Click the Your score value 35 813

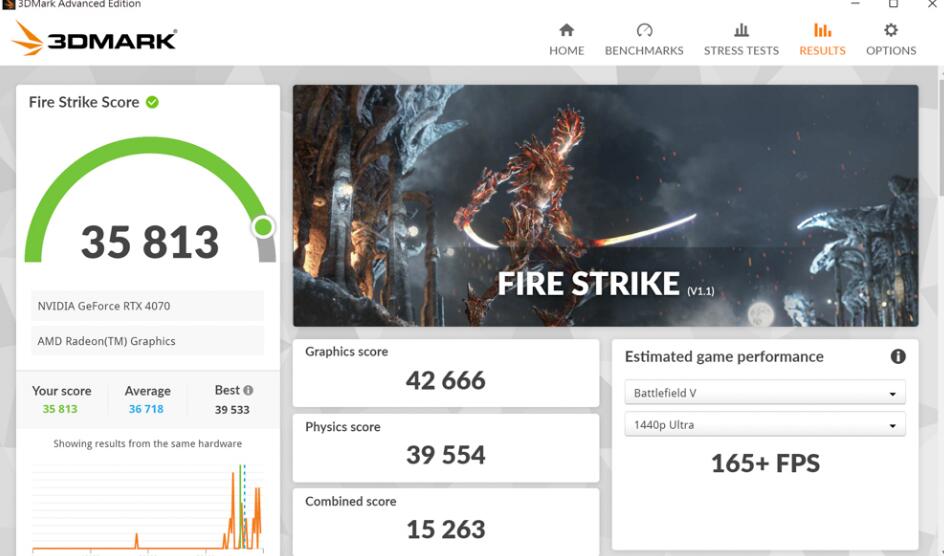click(60, 409)
